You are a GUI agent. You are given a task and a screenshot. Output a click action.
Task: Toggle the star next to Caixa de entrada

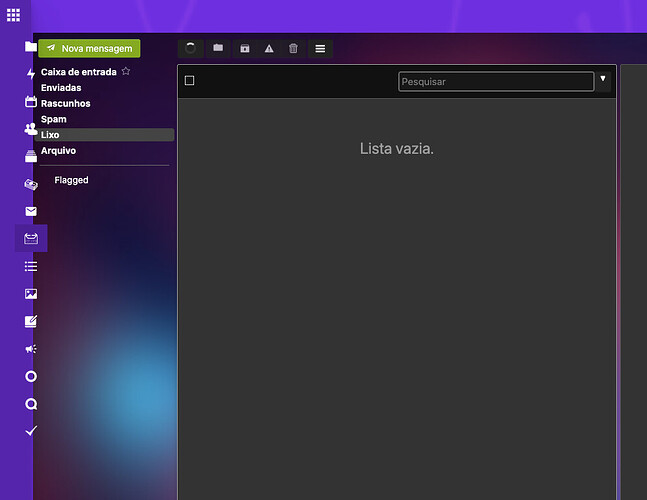coord(126,71)
